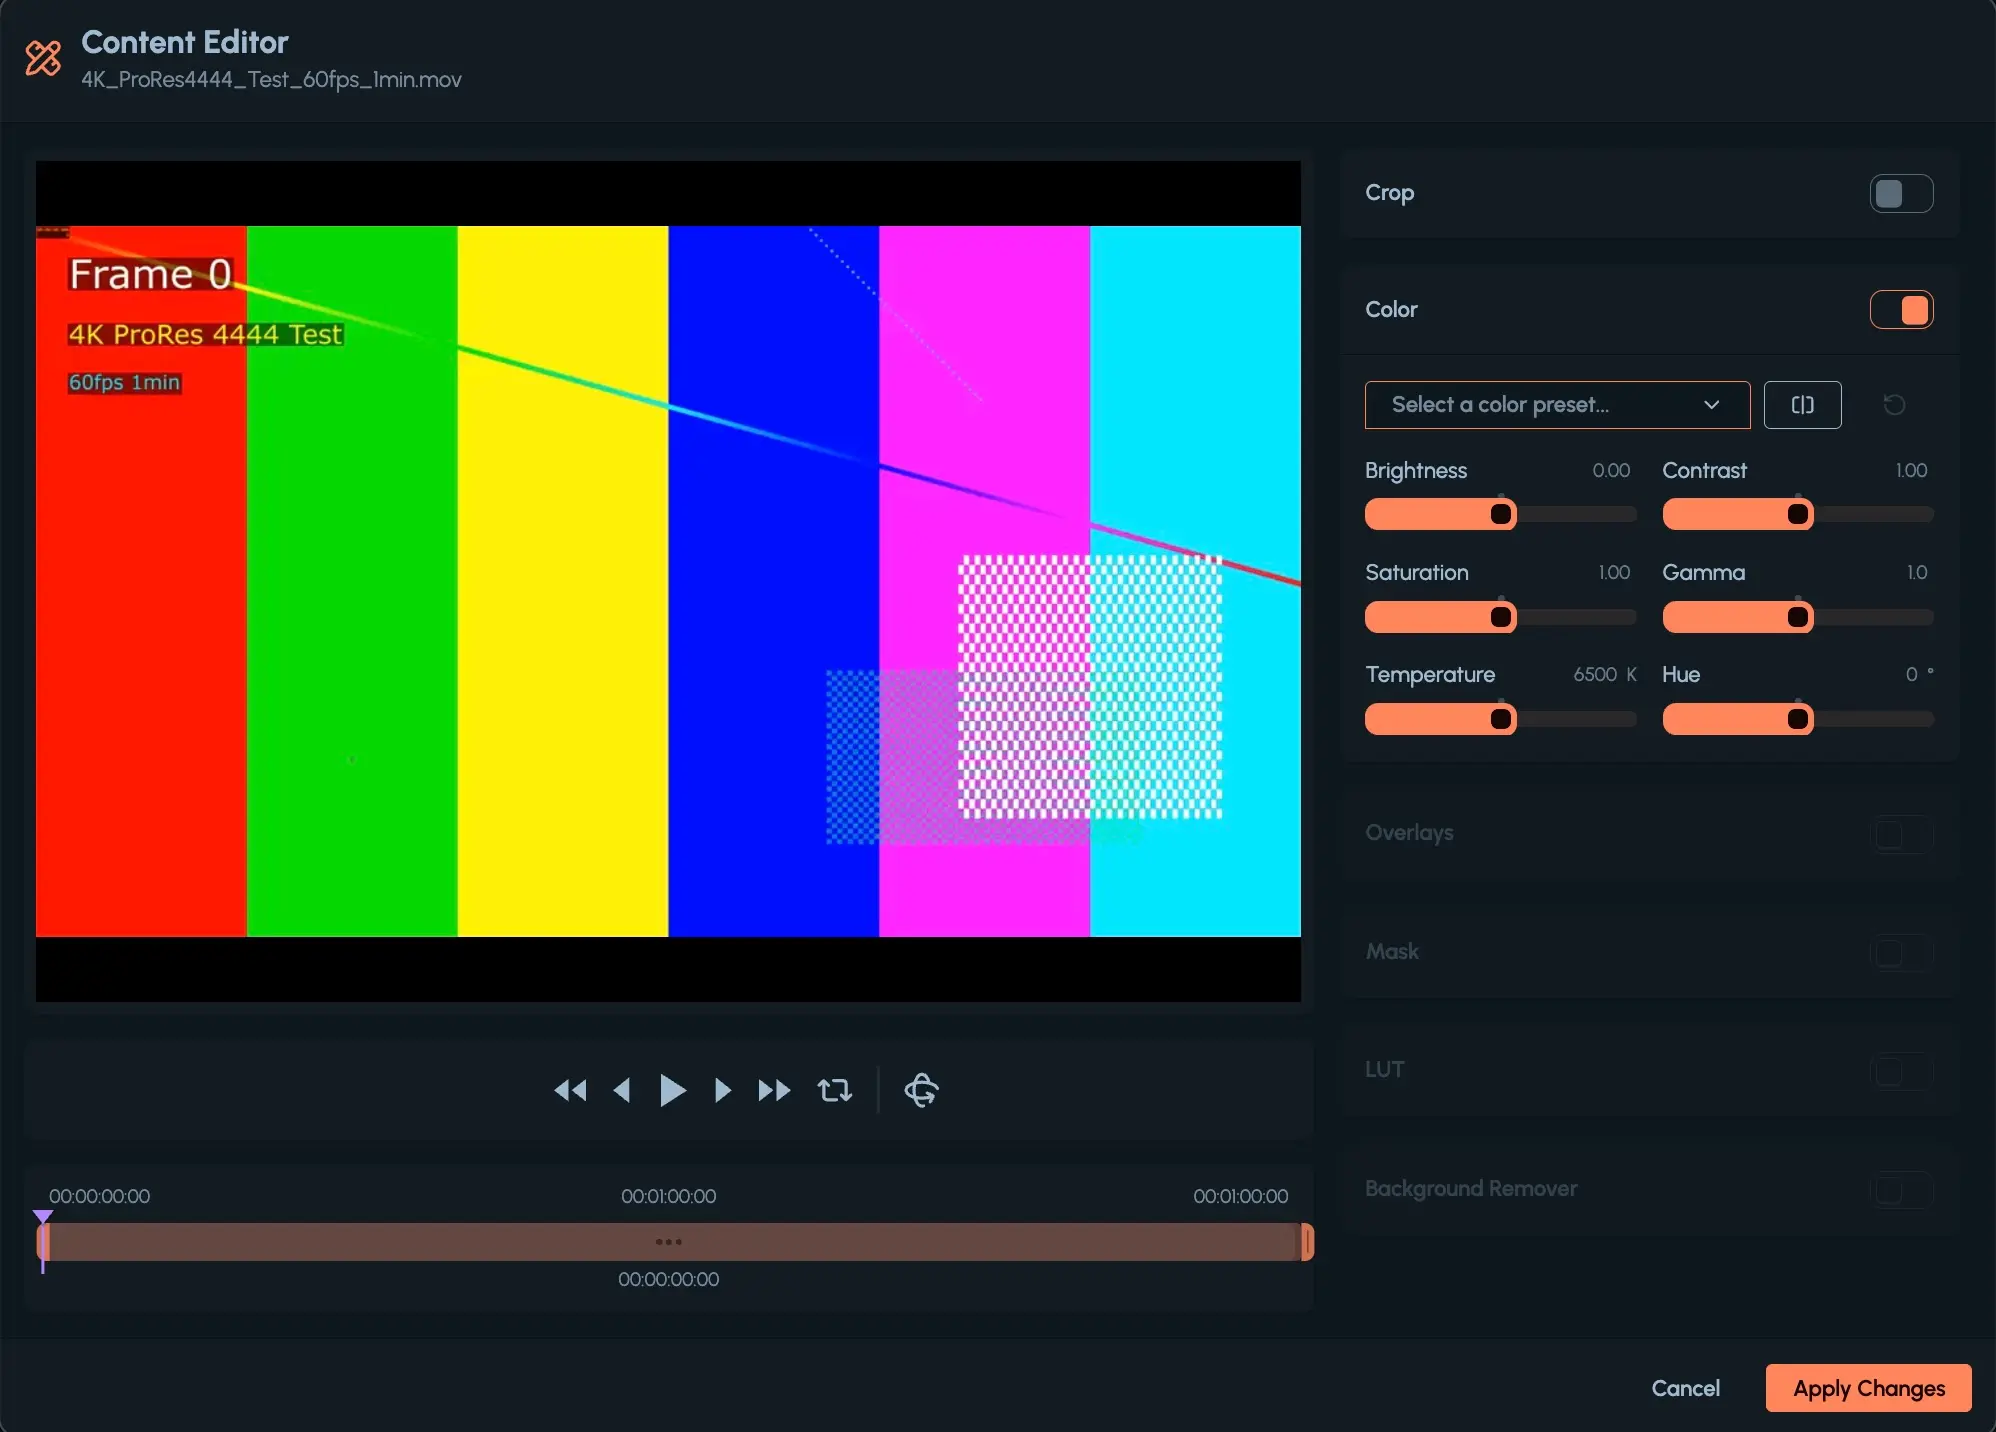Image resolution: width=1996 pixels, height=1432 pixels.
Task: Step forward one frame
Action: point(722,1090)
